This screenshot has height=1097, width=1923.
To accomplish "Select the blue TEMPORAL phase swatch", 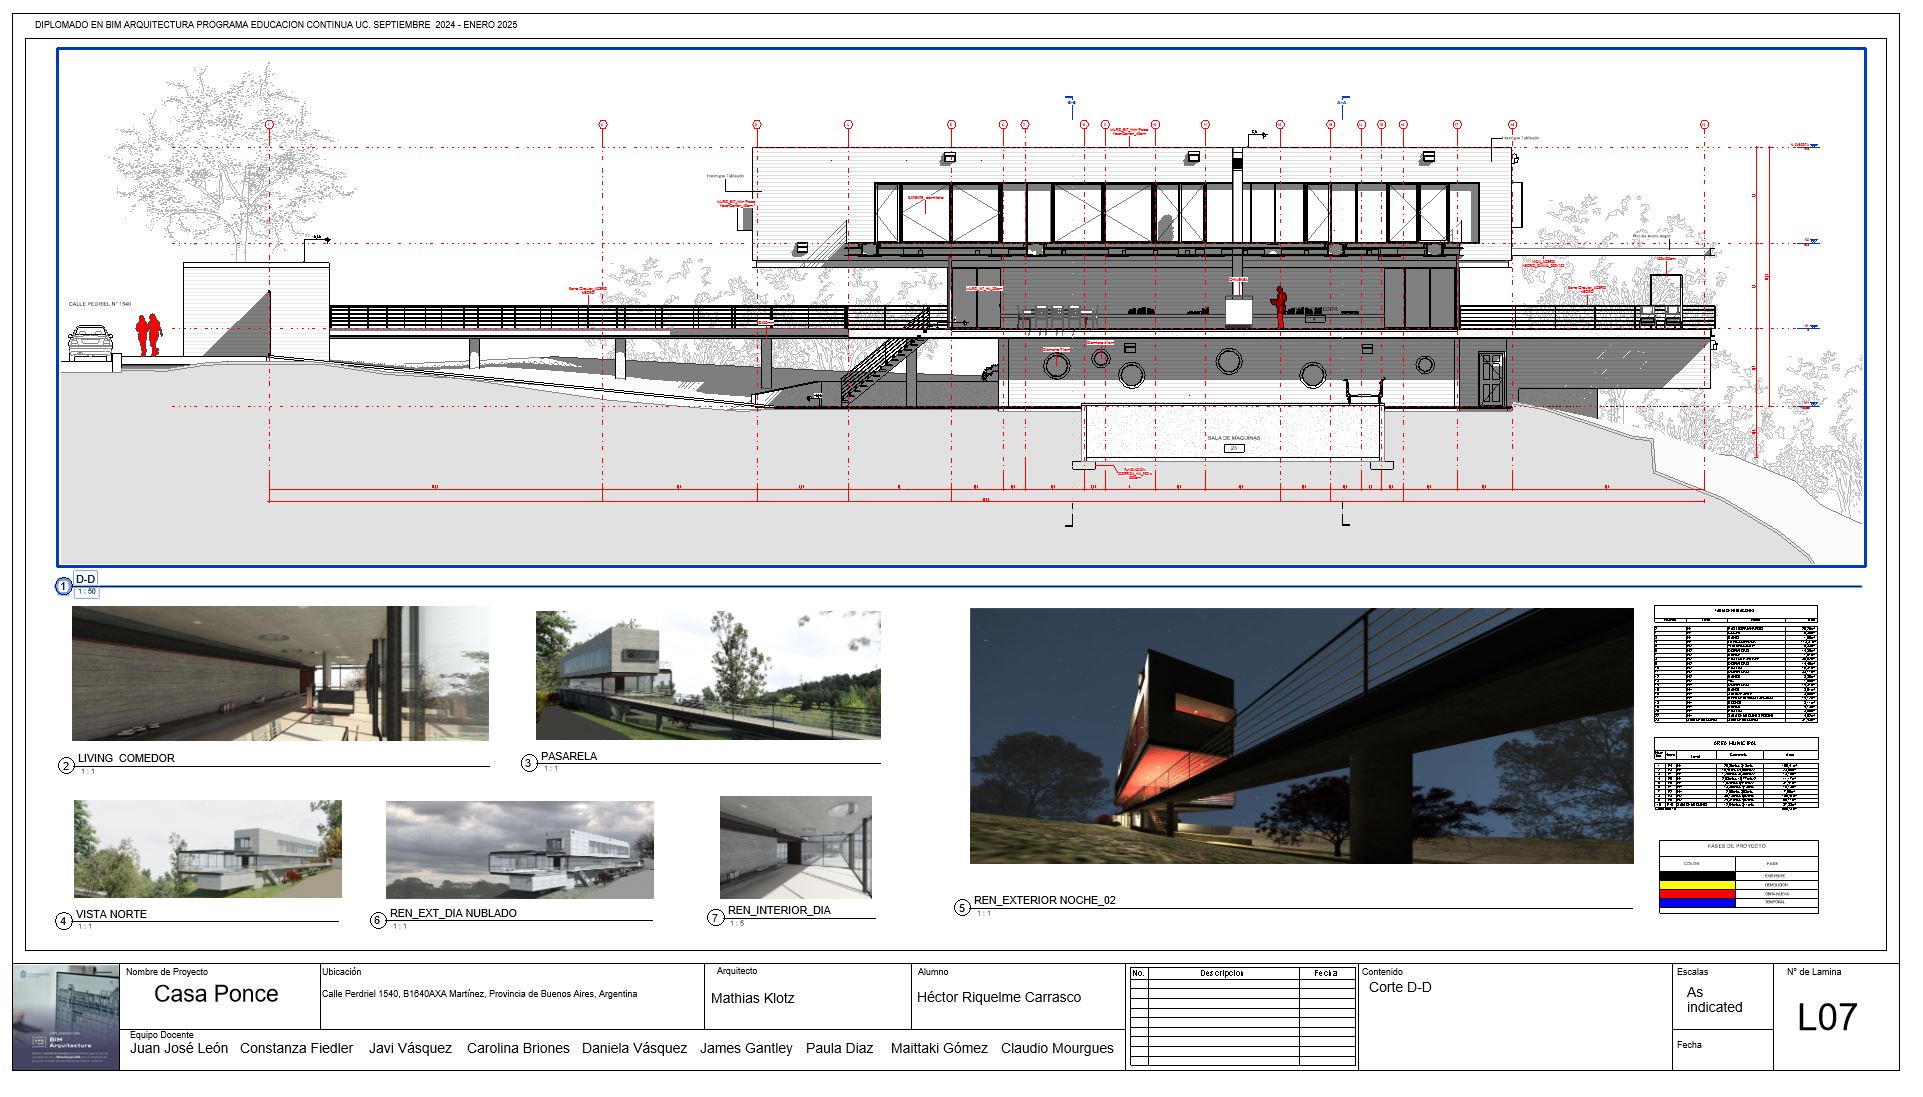I will click(1695, 903).
